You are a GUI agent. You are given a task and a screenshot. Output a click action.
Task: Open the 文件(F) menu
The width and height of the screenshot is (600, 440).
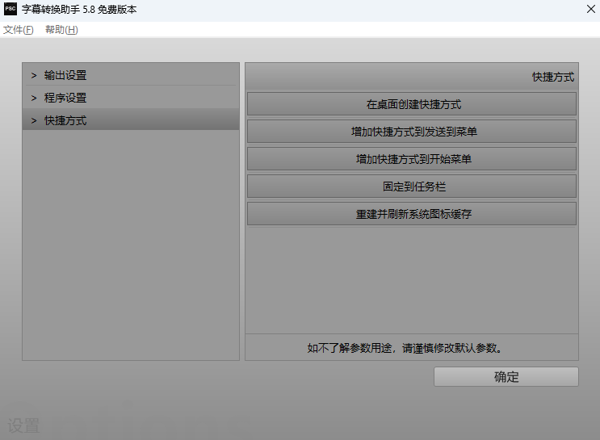coord(18,30)
